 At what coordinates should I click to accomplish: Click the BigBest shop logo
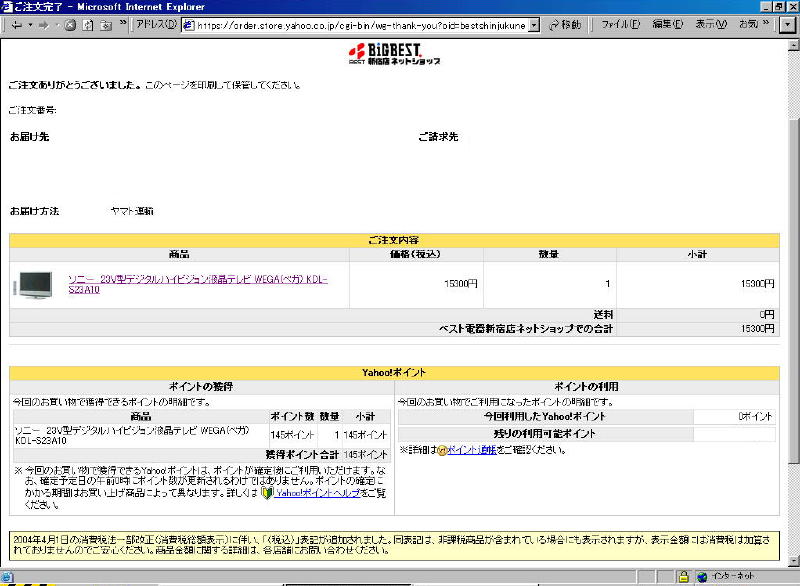coord(393,52)
